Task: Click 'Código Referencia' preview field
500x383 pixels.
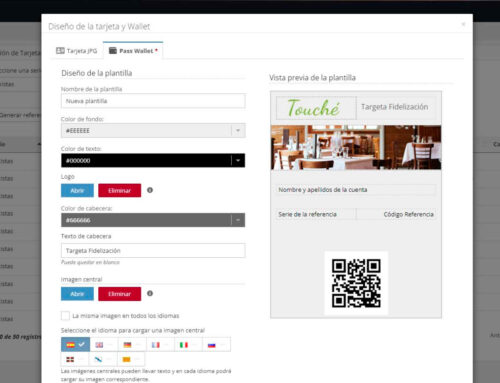Action: [396, 214]
